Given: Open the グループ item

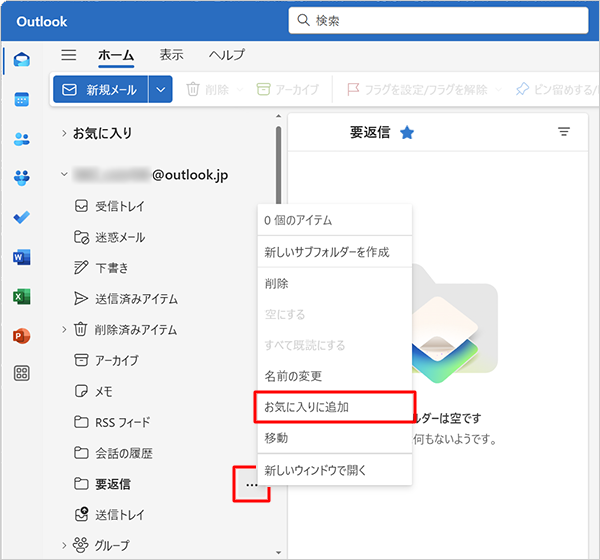Looking at the screenshot, I should pyautogui.click(x=102, y=545).
